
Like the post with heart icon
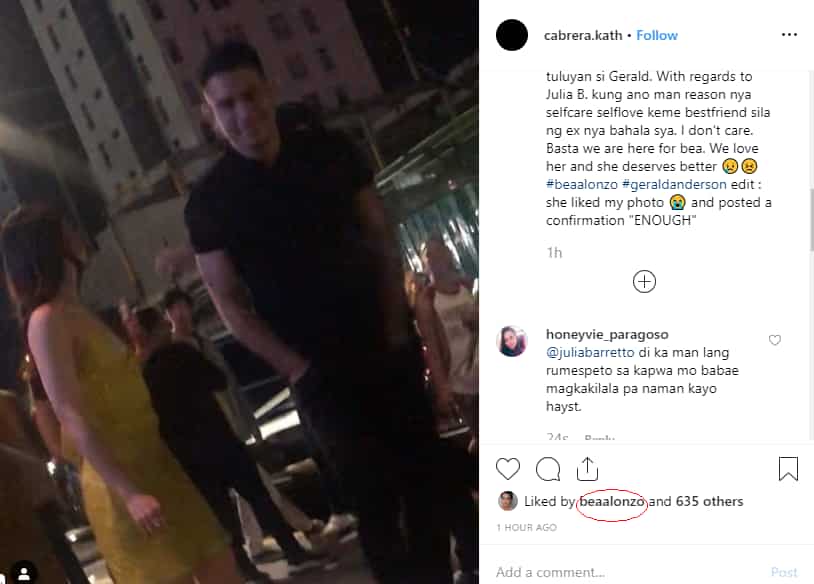(x=508, y=469)
